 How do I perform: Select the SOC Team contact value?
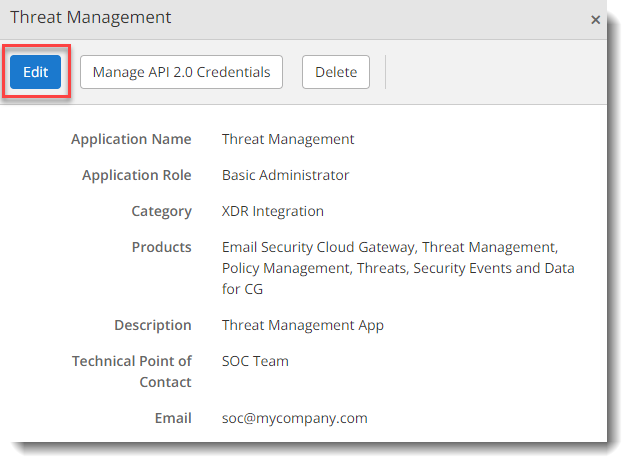pyautogui.click(x=255, y=361)
